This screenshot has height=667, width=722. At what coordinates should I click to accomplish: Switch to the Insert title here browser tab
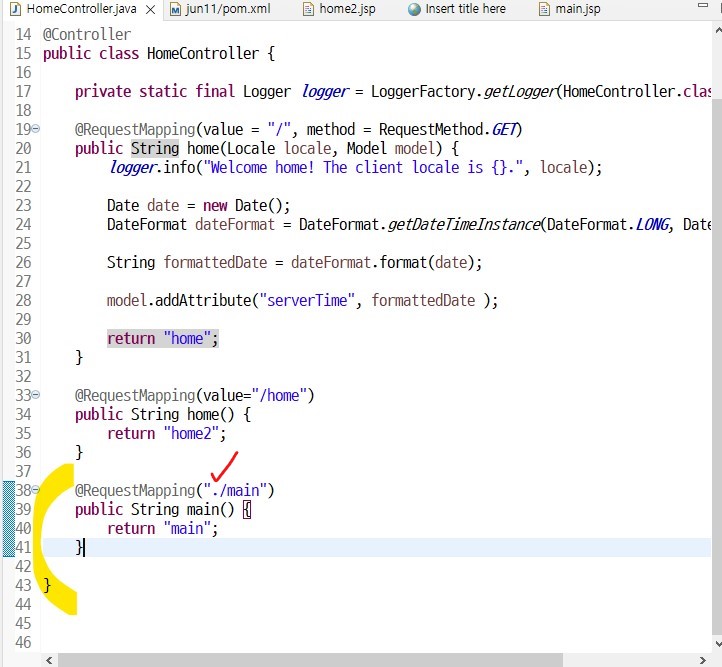[x=466, y=9]
